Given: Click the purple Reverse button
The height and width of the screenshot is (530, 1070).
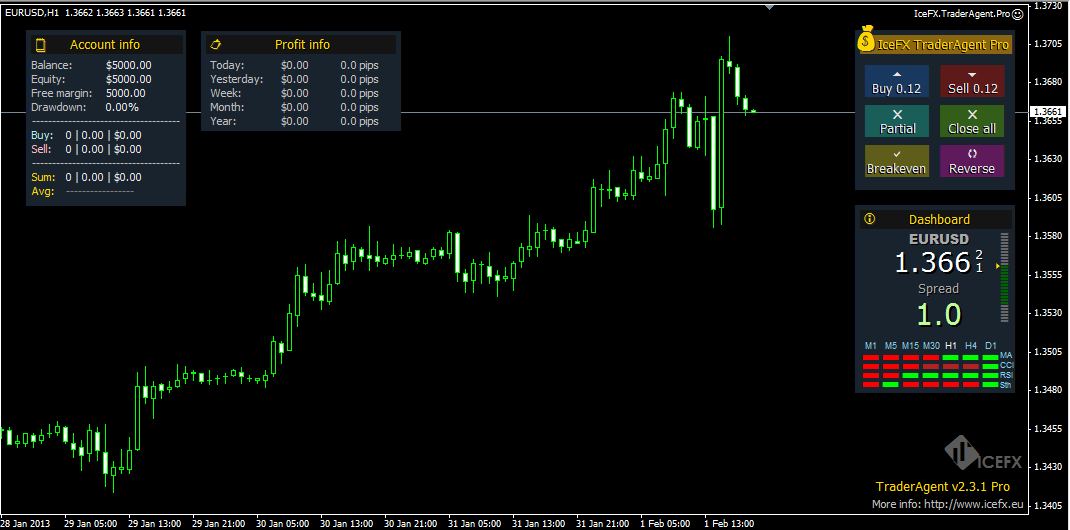Looking at the screenshot, I should 972,161.
